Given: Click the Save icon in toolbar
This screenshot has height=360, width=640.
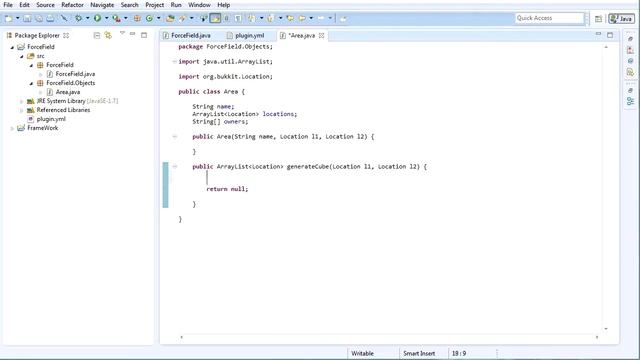Looking at the screenshot, I should pyautogui.click(x=27, y=18).
